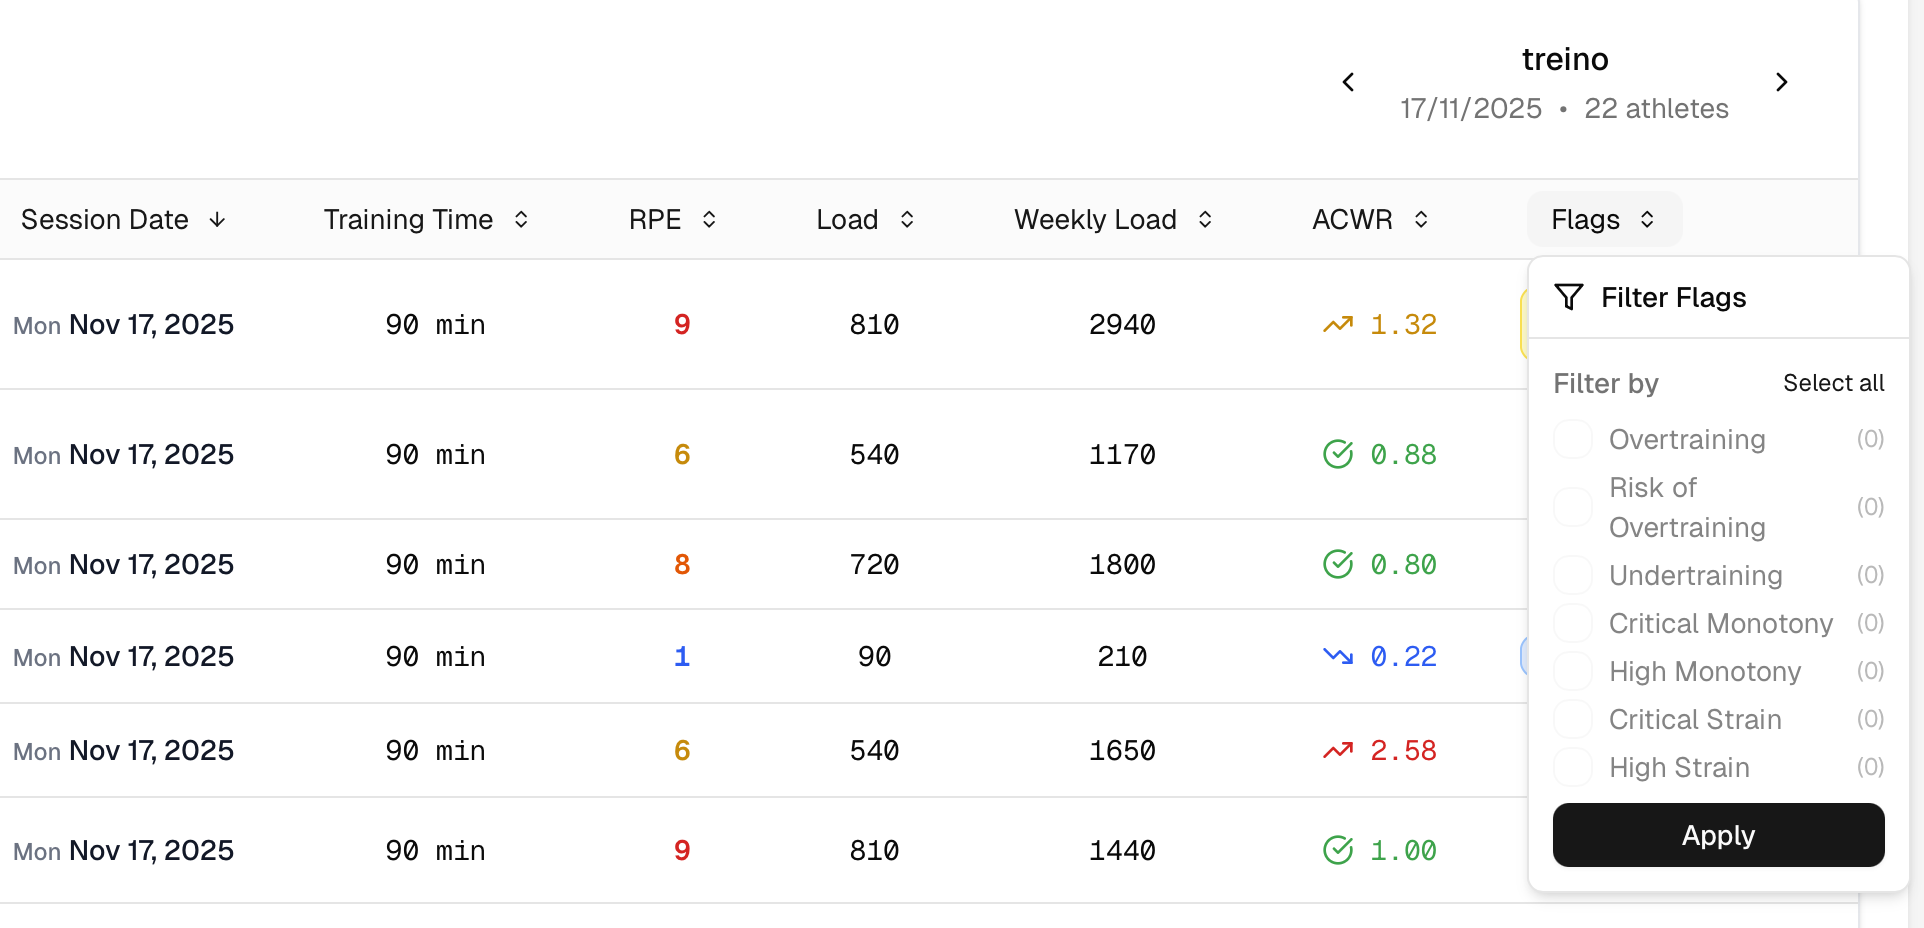Toggle the Critical Strain checkbox
The width and height of the screenshot is (1924, 928).
(1573, 719)
